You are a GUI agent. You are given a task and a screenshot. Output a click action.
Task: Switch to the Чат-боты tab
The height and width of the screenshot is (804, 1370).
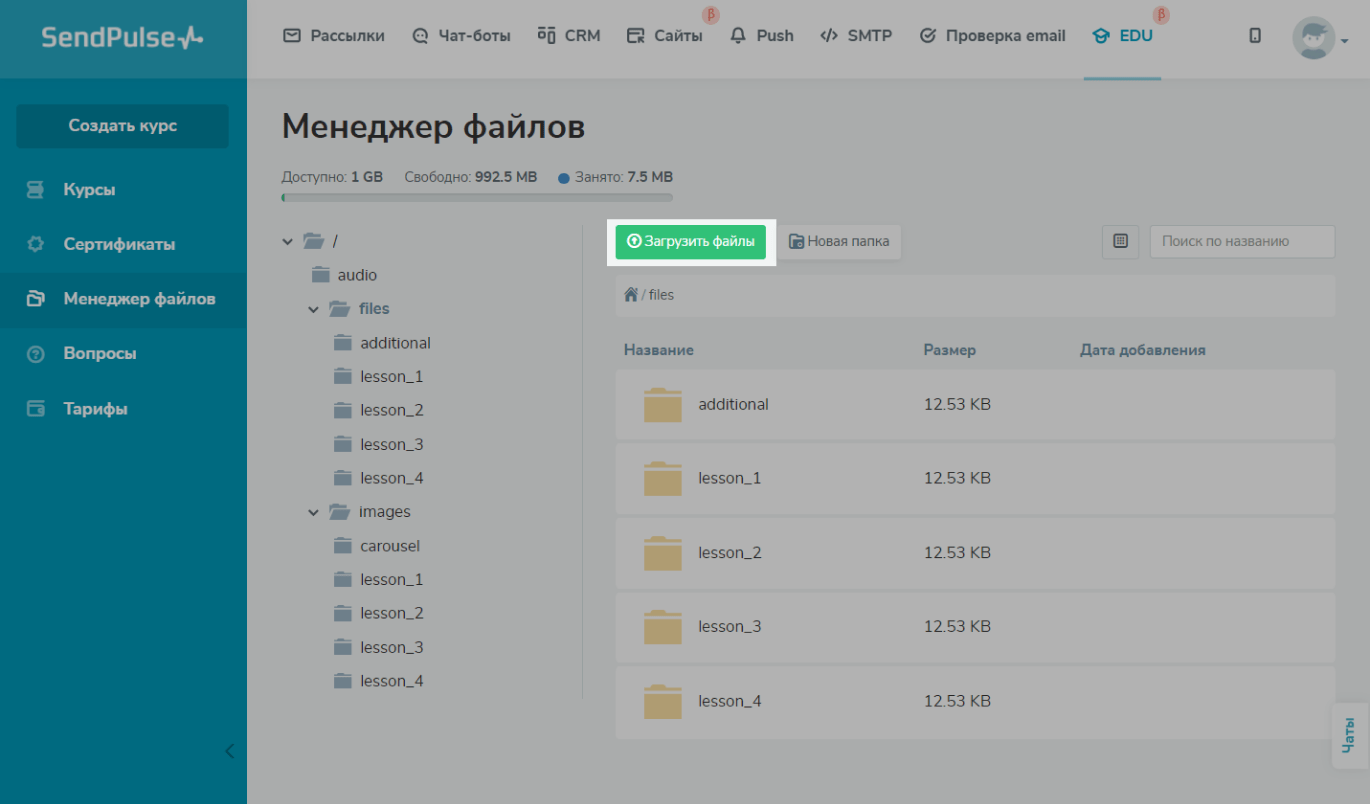click(461, 36)
